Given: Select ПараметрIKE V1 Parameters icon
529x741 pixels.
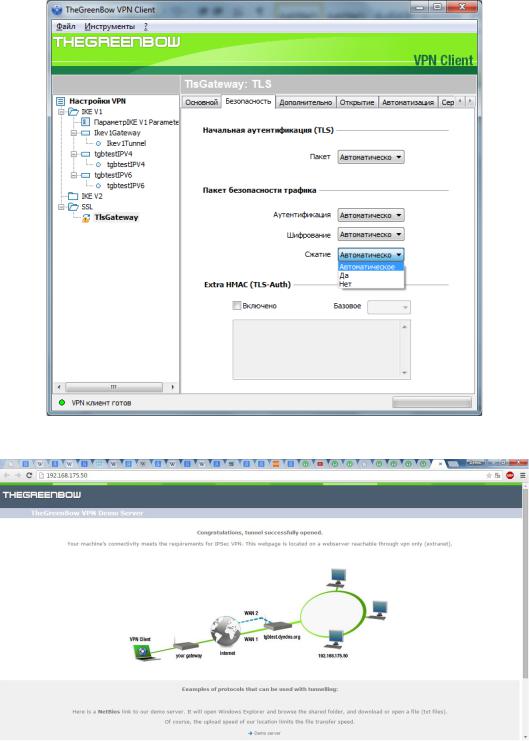Looking at the screenshot, I should click(x=86, y=122).
